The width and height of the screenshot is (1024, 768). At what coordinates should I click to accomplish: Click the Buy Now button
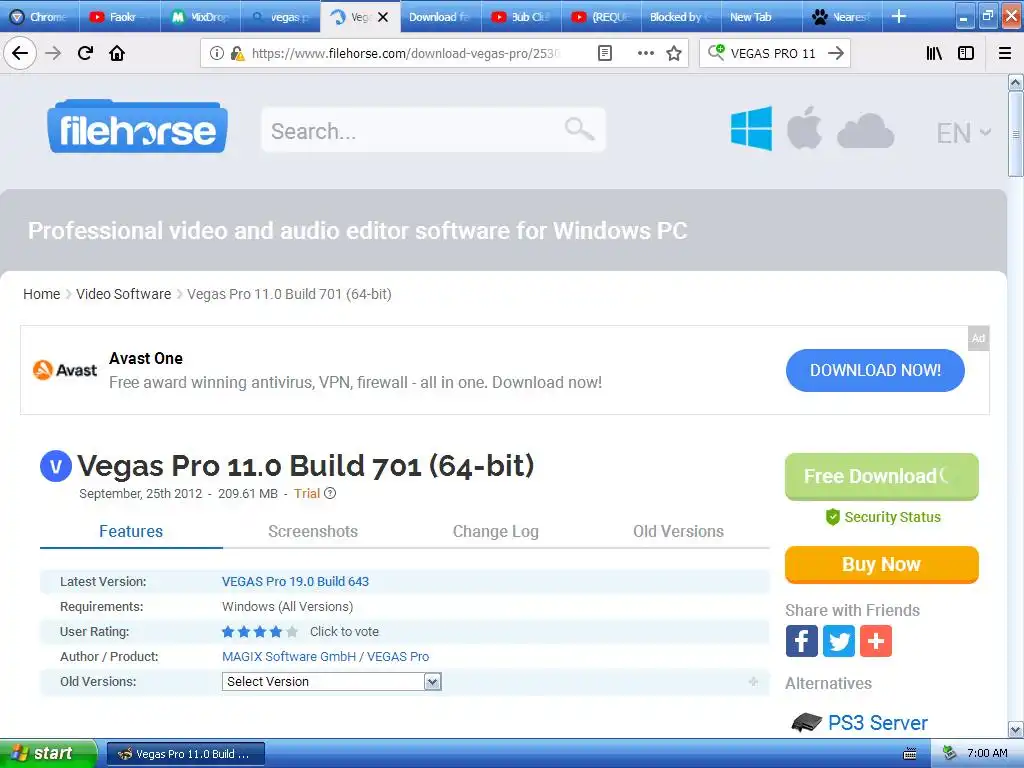pyautogui.click(x=882, y=564)
